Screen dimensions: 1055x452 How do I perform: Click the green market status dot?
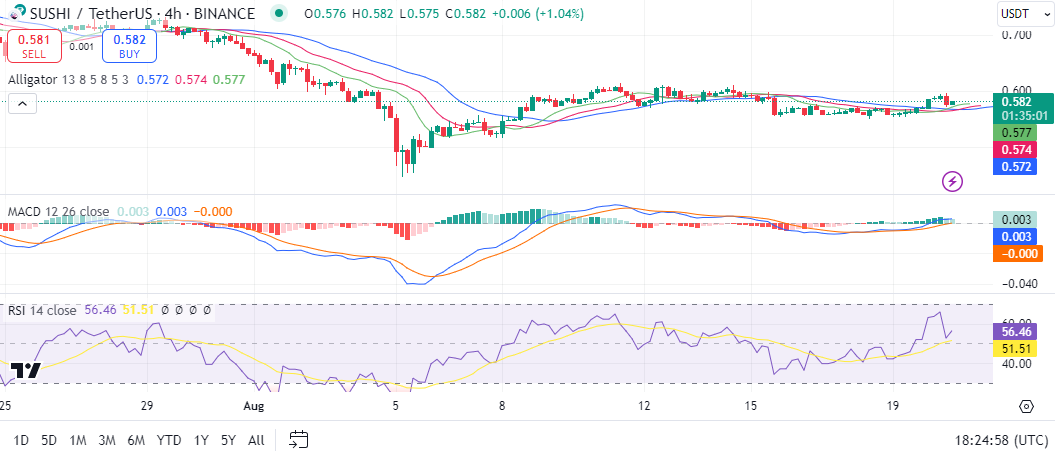(278, 13)
